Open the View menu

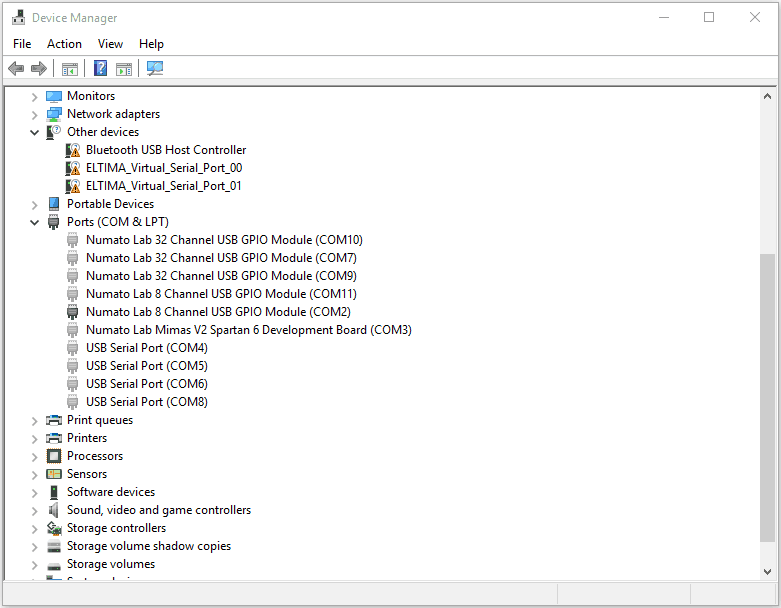coord(110,44)
